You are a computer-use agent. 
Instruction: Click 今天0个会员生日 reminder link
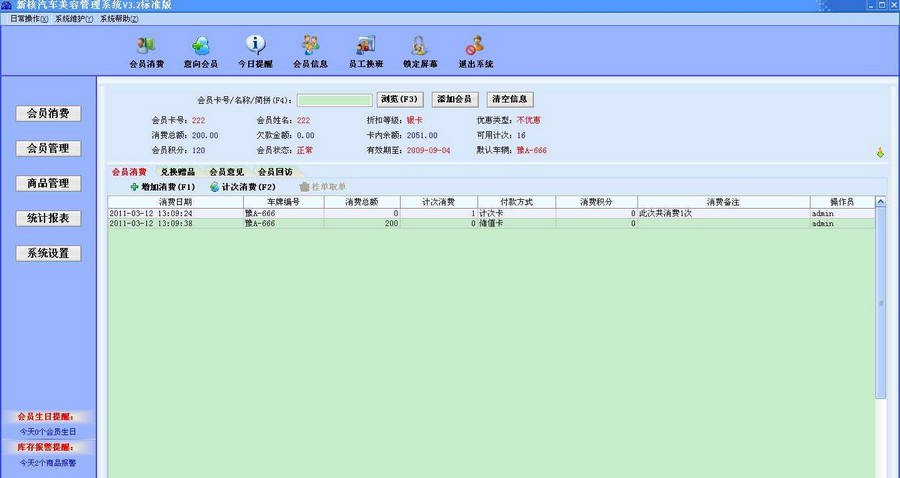48,432
